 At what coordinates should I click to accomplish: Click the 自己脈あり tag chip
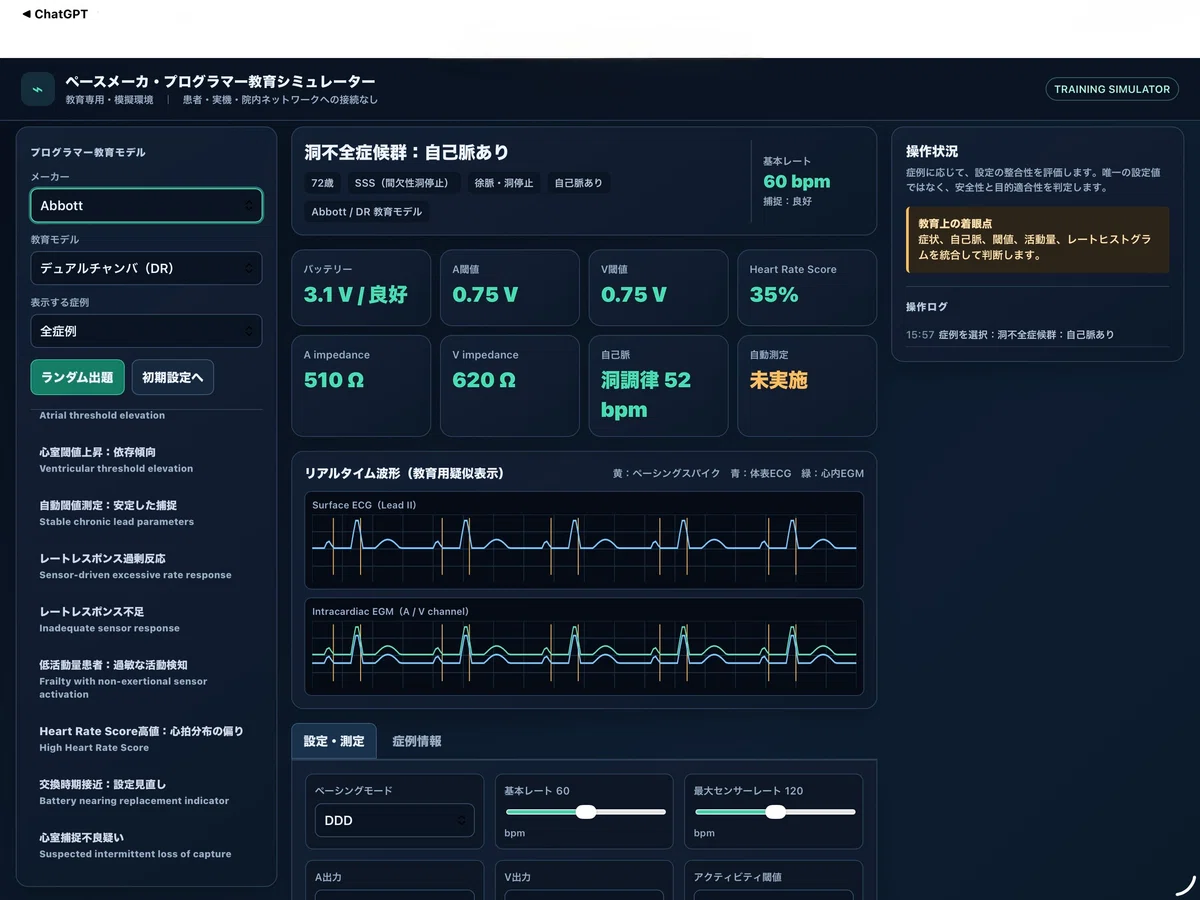pyautogui.click(x=579, y=183)
